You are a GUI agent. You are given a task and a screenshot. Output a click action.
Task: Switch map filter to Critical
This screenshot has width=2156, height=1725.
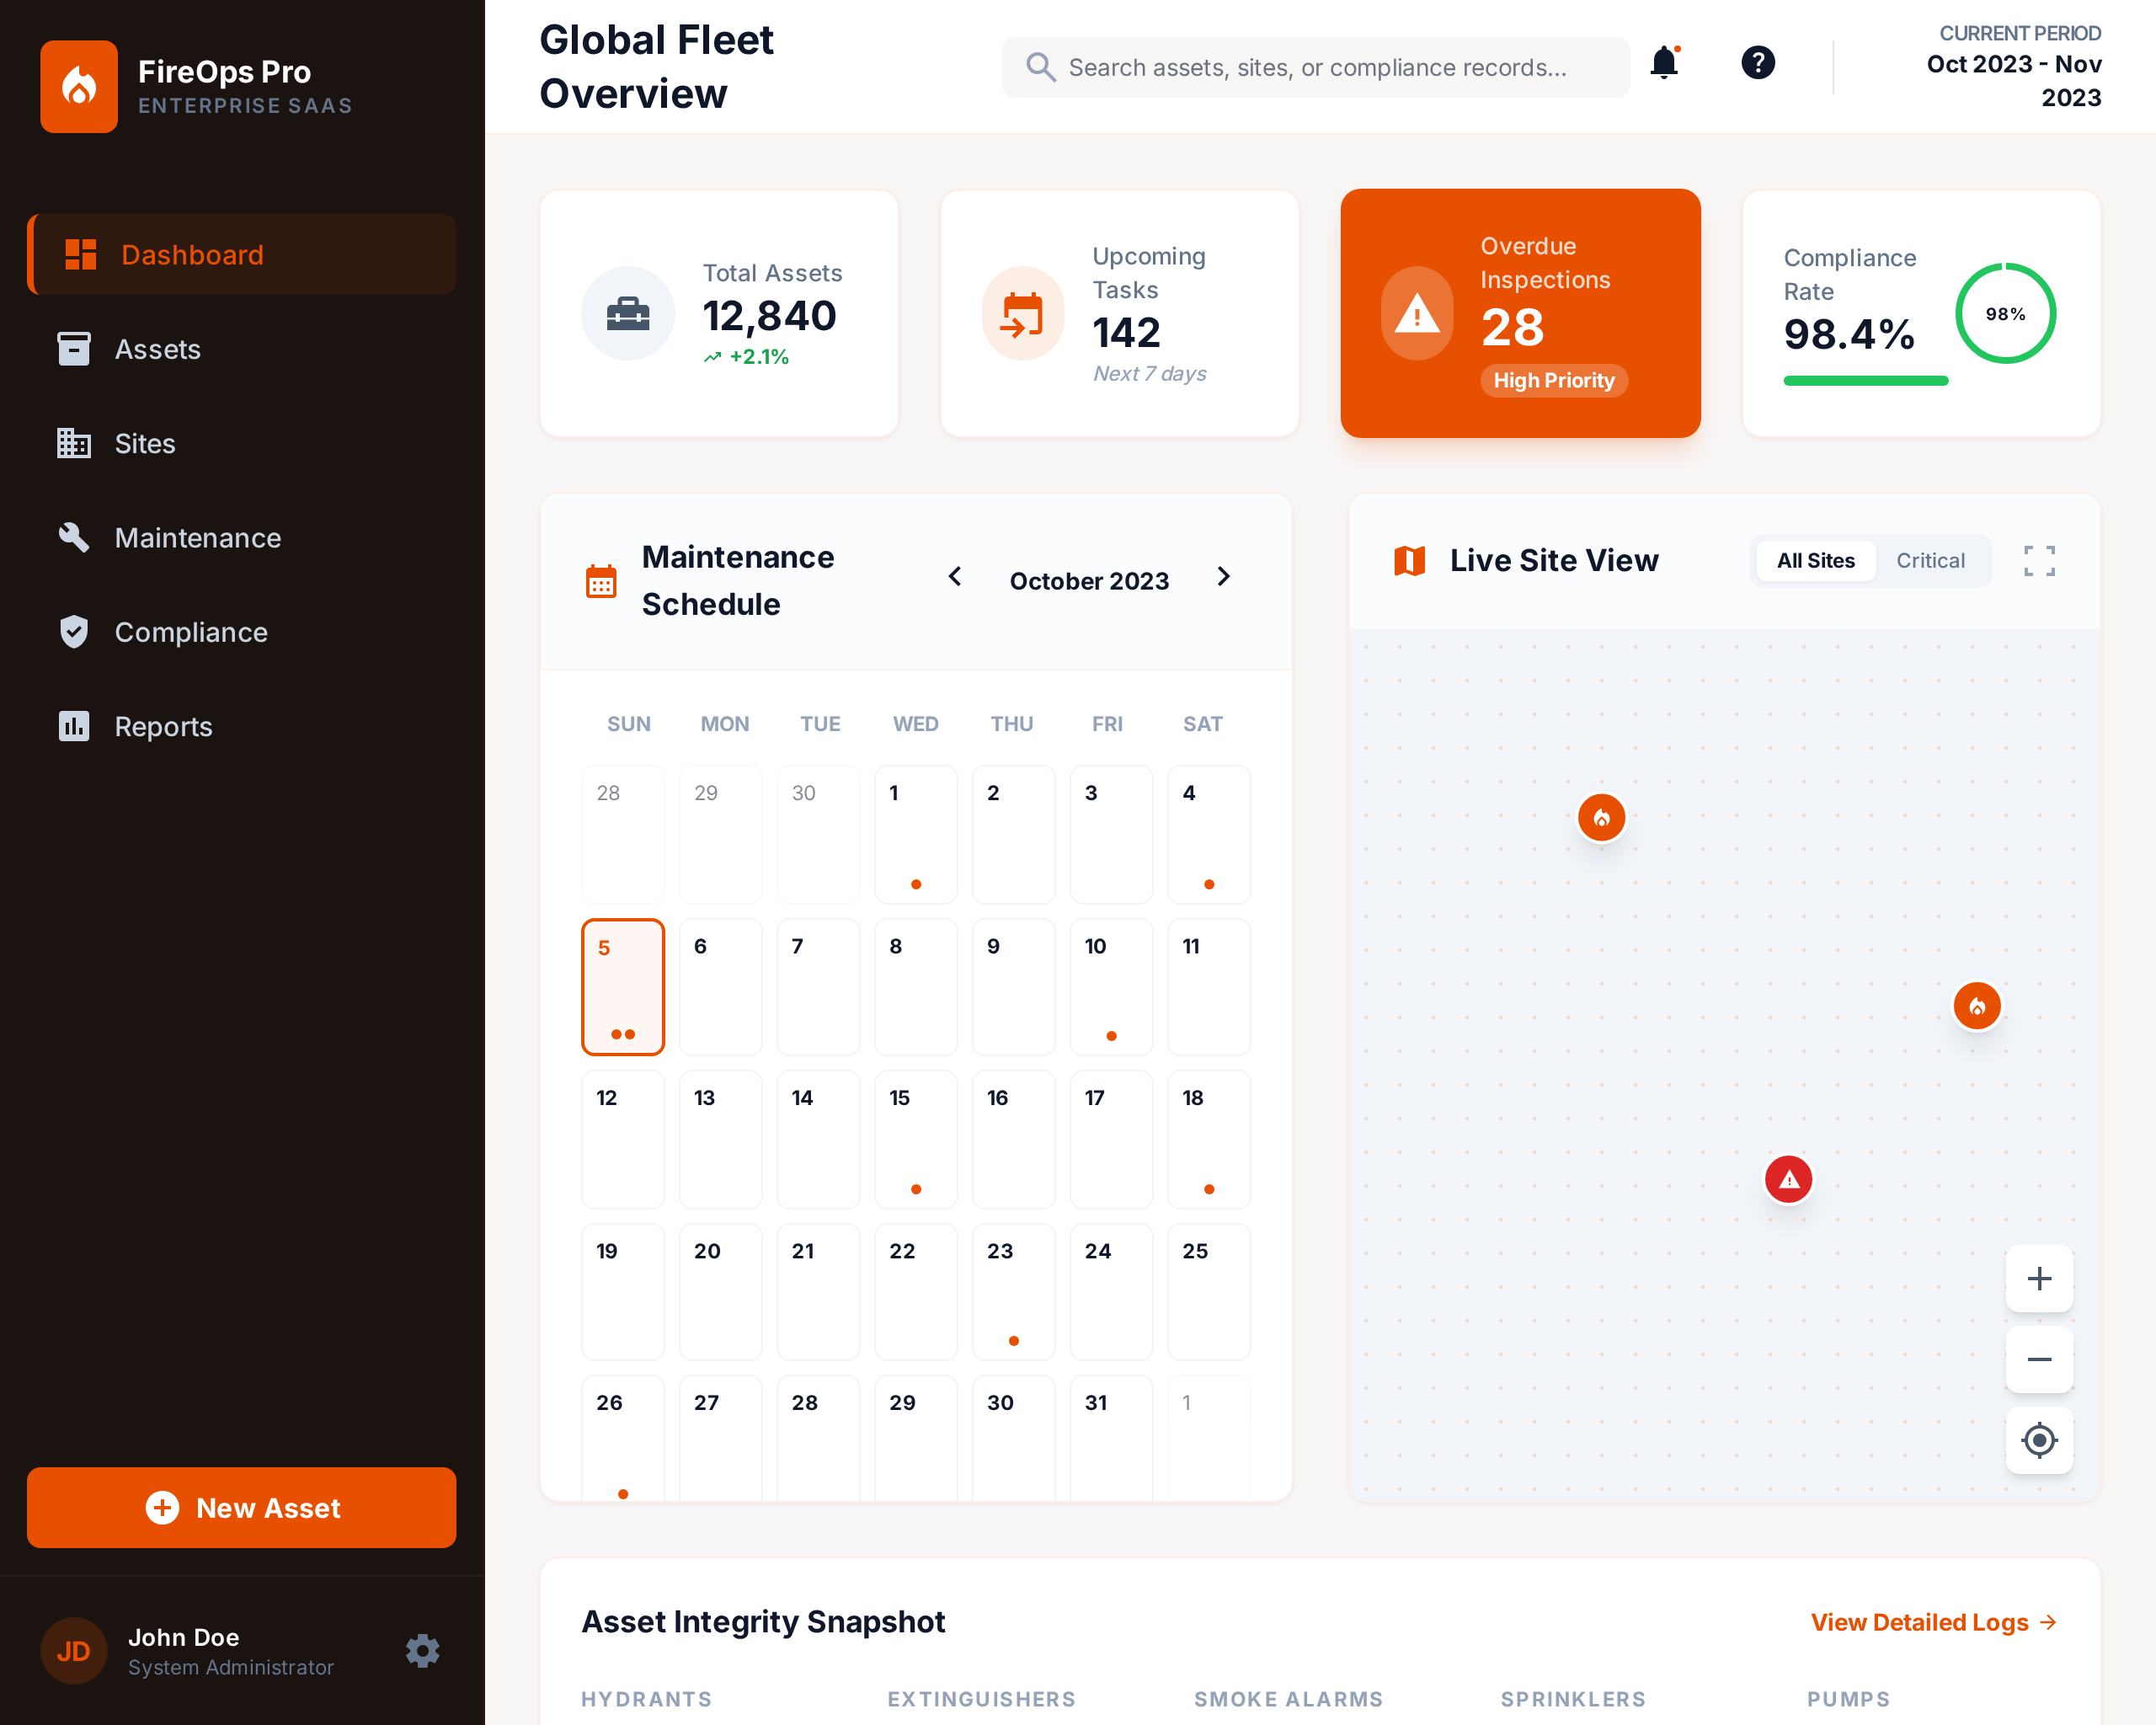point(1930,561)
